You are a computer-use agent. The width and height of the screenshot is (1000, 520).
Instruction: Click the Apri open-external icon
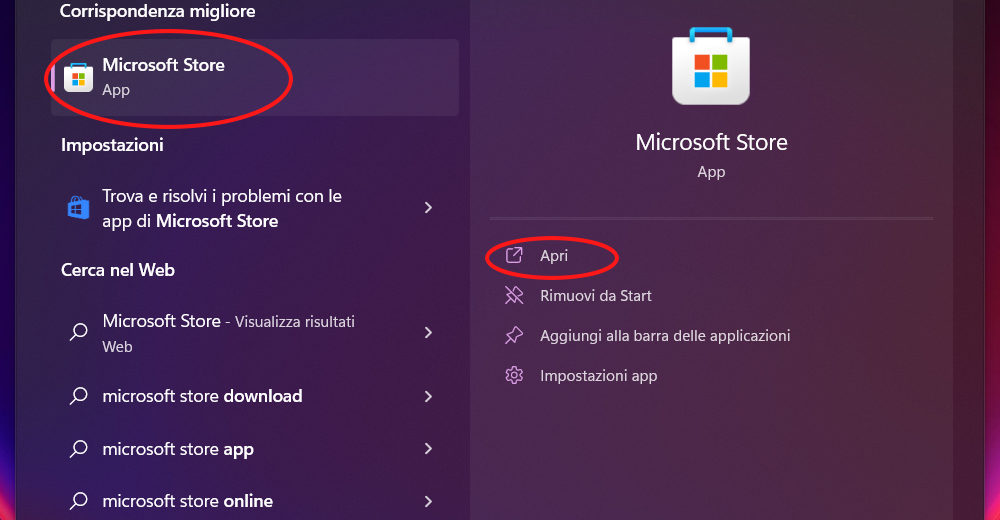(514, 256)
